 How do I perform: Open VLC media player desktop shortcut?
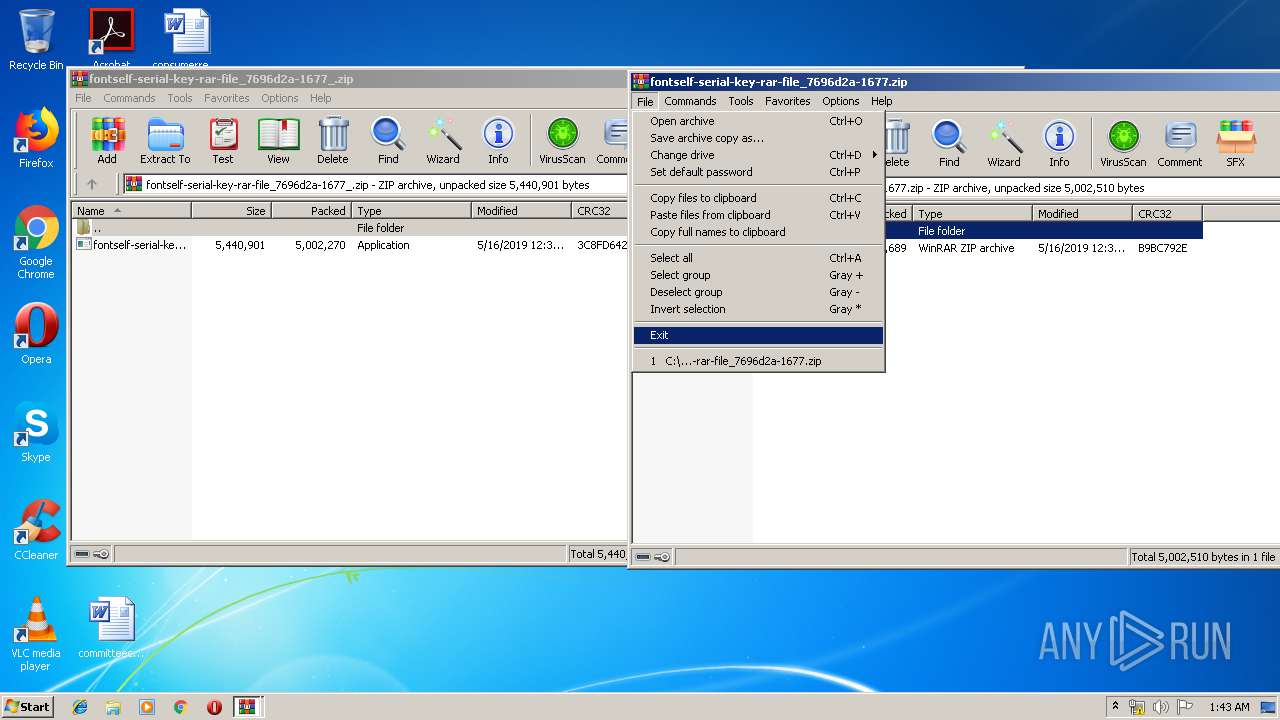[x=36, y=634]
